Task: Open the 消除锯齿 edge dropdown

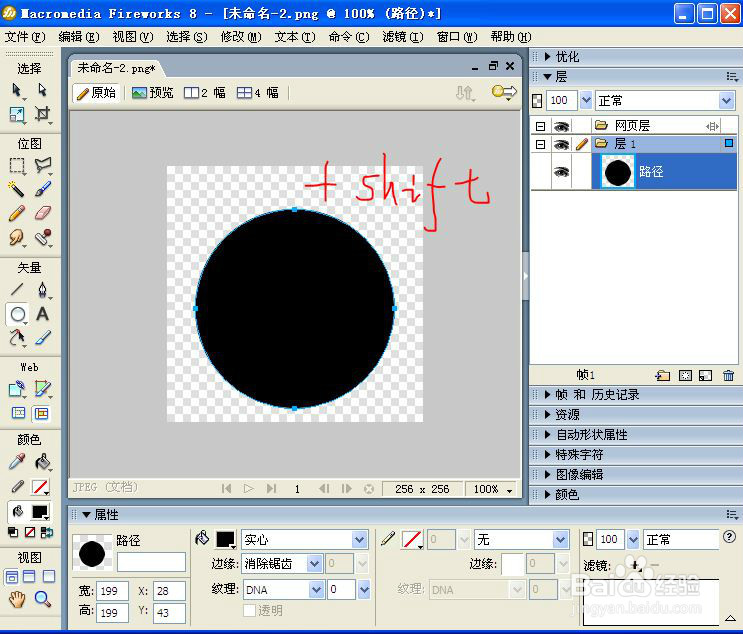Action: pos(282,563)
